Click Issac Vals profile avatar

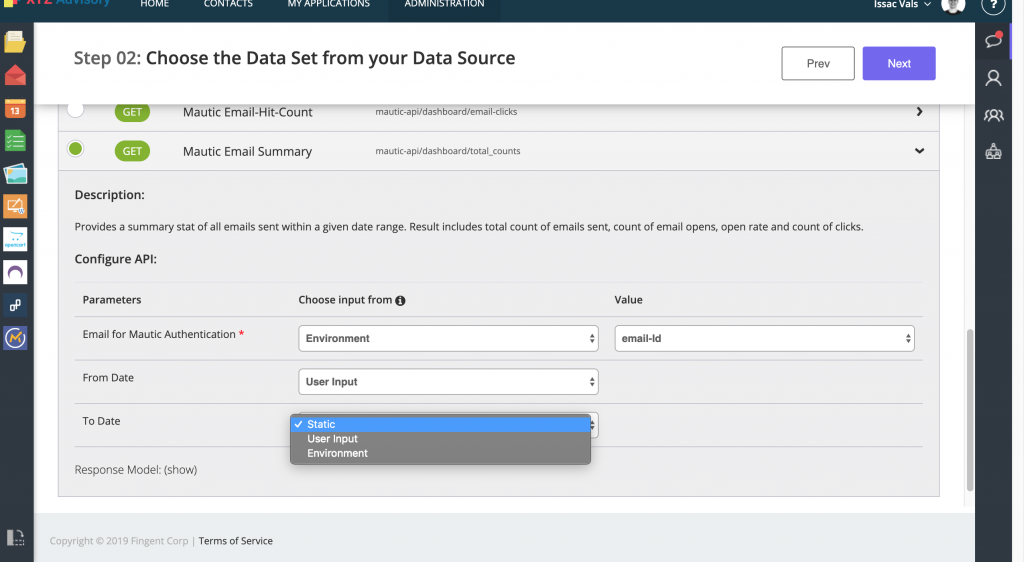tap(953, 5)
